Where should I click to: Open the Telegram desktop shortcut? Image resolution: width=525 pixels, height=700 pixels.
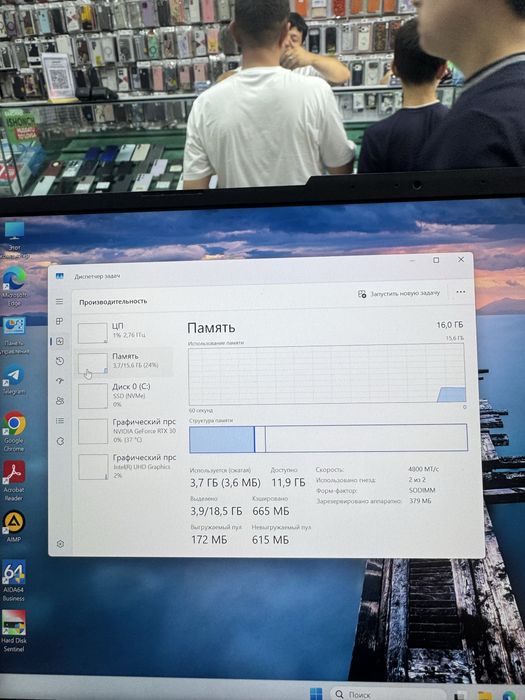pos(14,379)
